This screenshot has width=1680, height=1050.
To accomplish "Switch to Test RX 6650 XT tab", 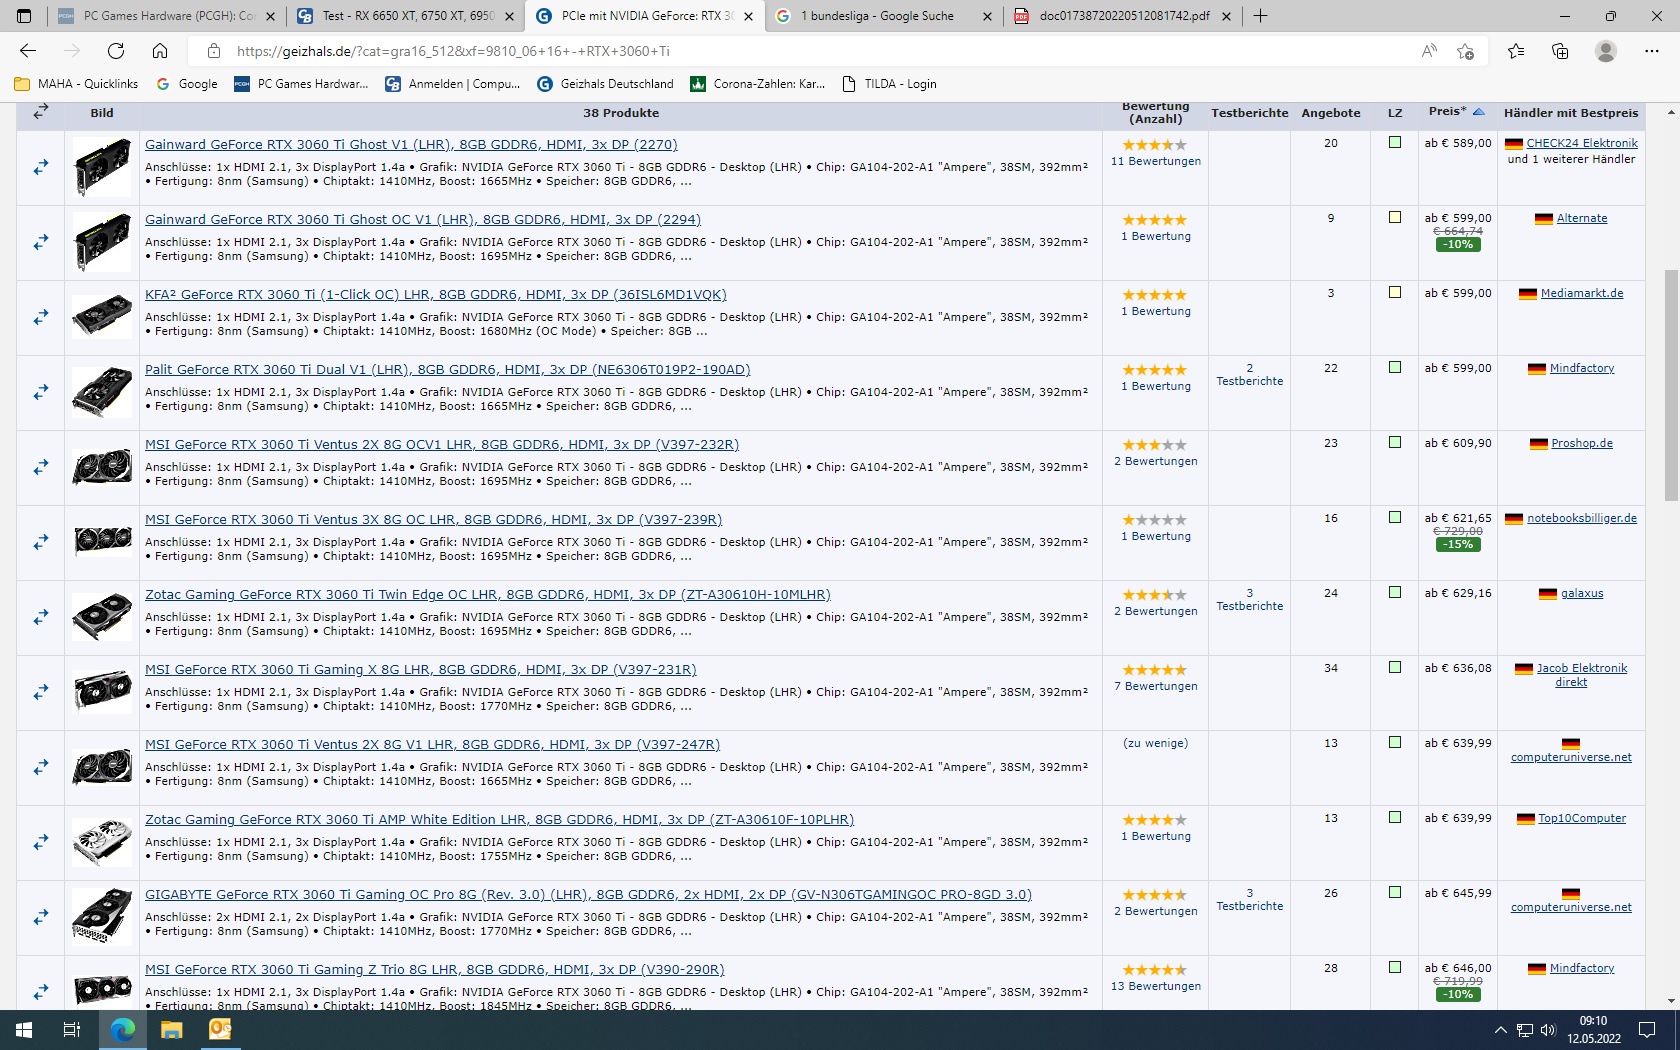I will coord(405,16).
